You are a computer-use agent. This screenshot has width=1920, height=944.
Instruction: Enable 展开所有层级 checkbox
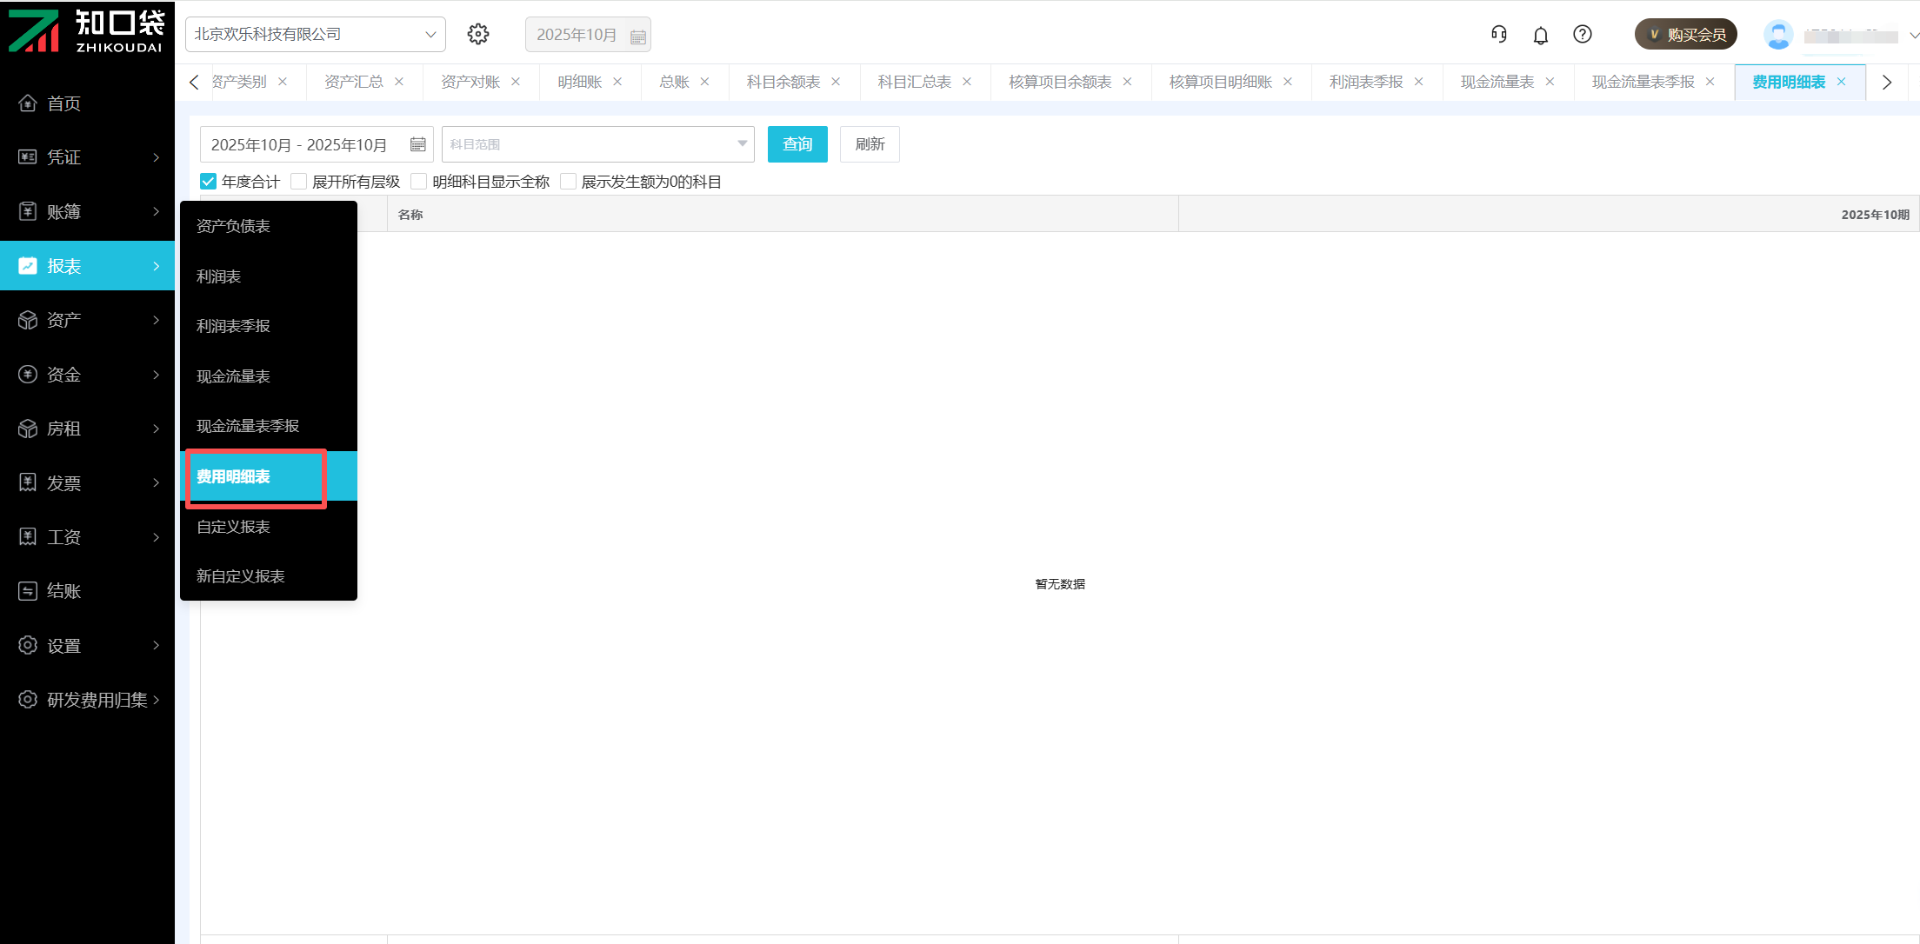pyautogui.click(x=299, y=181)
